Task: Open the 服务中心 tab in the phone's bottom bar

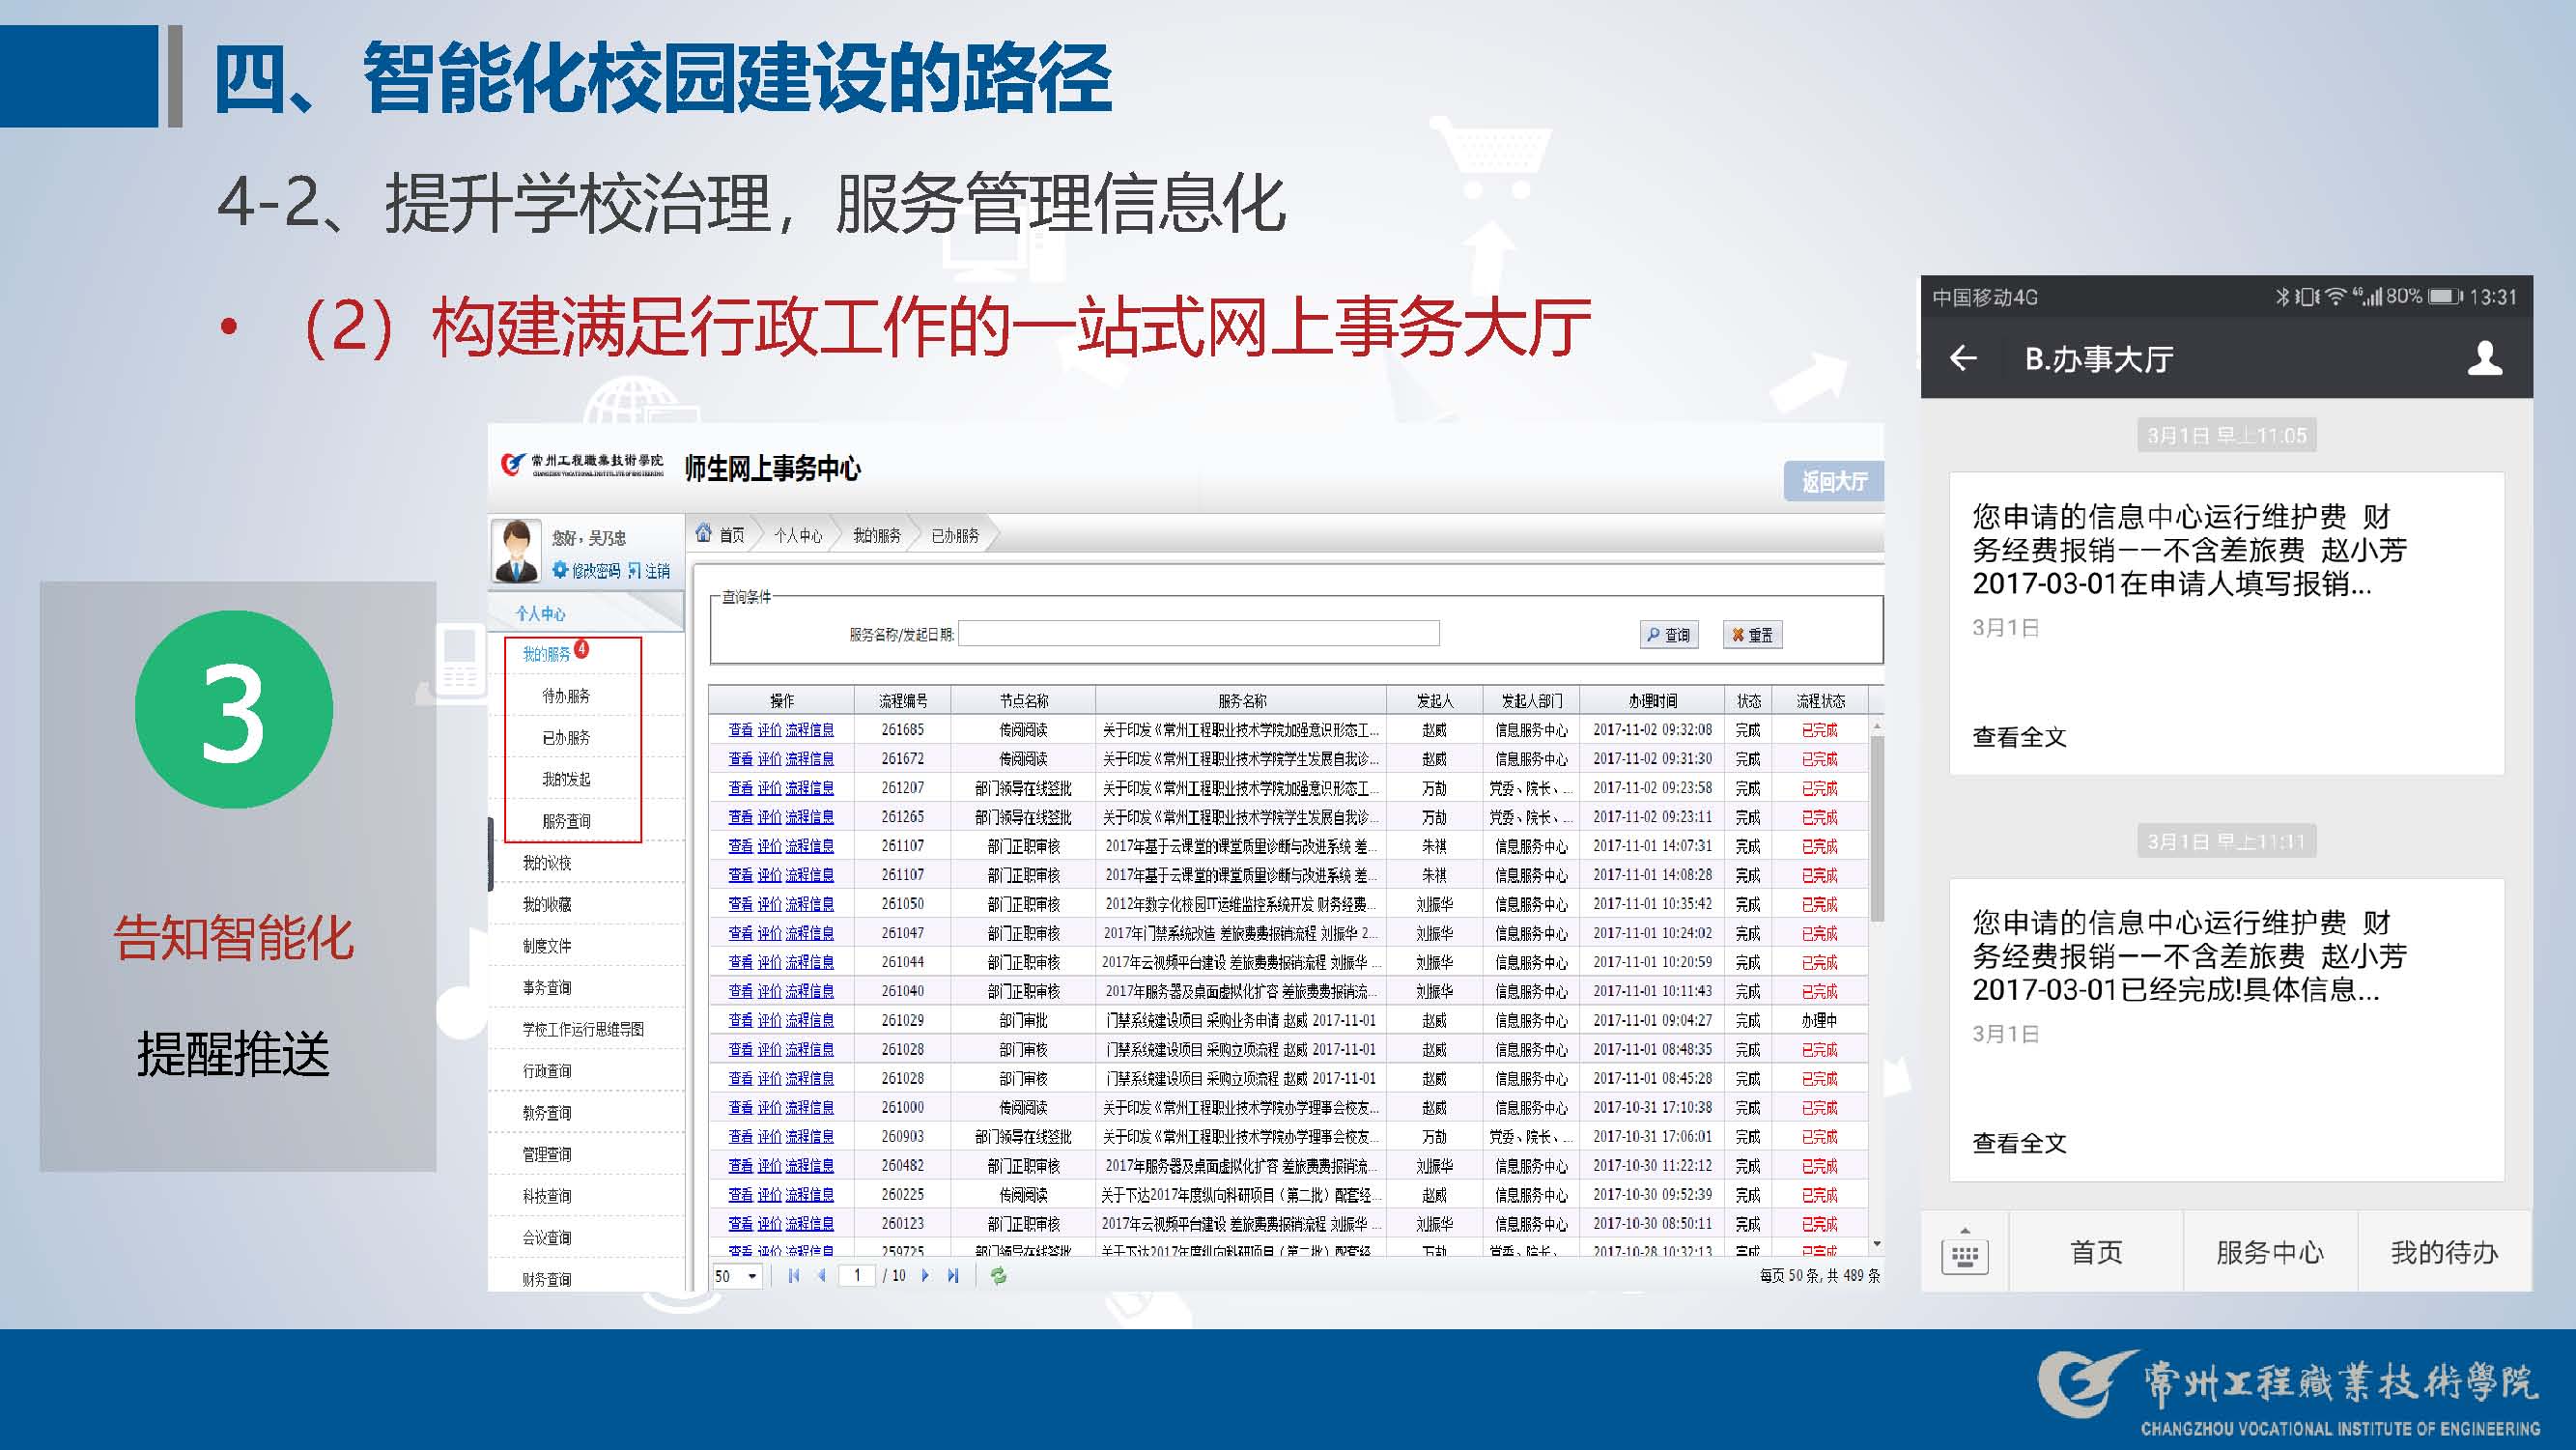Action: [2269, 1252]
